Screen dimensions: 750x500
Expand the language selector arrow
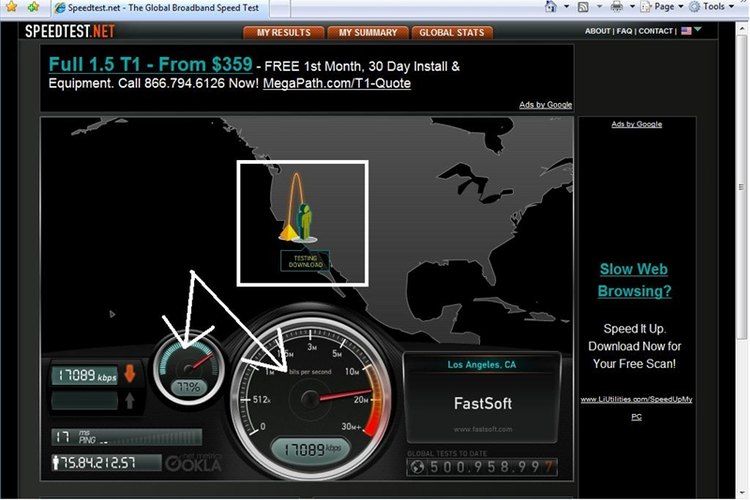698,30
